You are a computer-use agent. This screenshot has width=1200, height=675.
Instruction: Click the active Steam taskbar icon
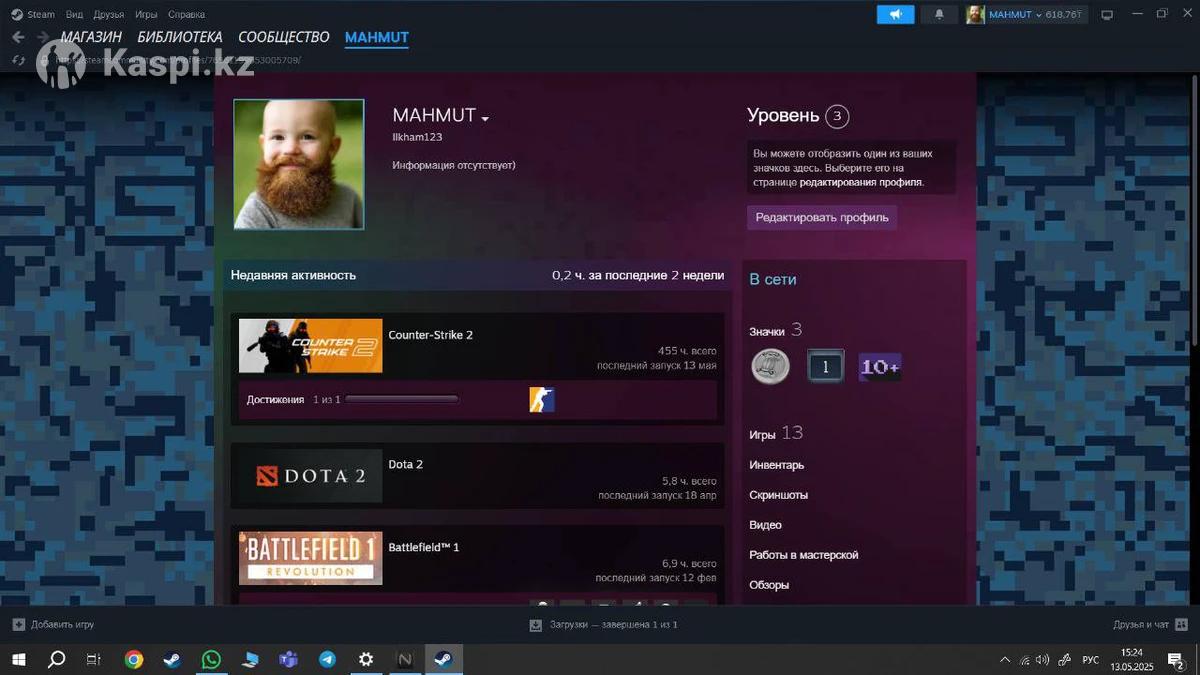[443, 659]
